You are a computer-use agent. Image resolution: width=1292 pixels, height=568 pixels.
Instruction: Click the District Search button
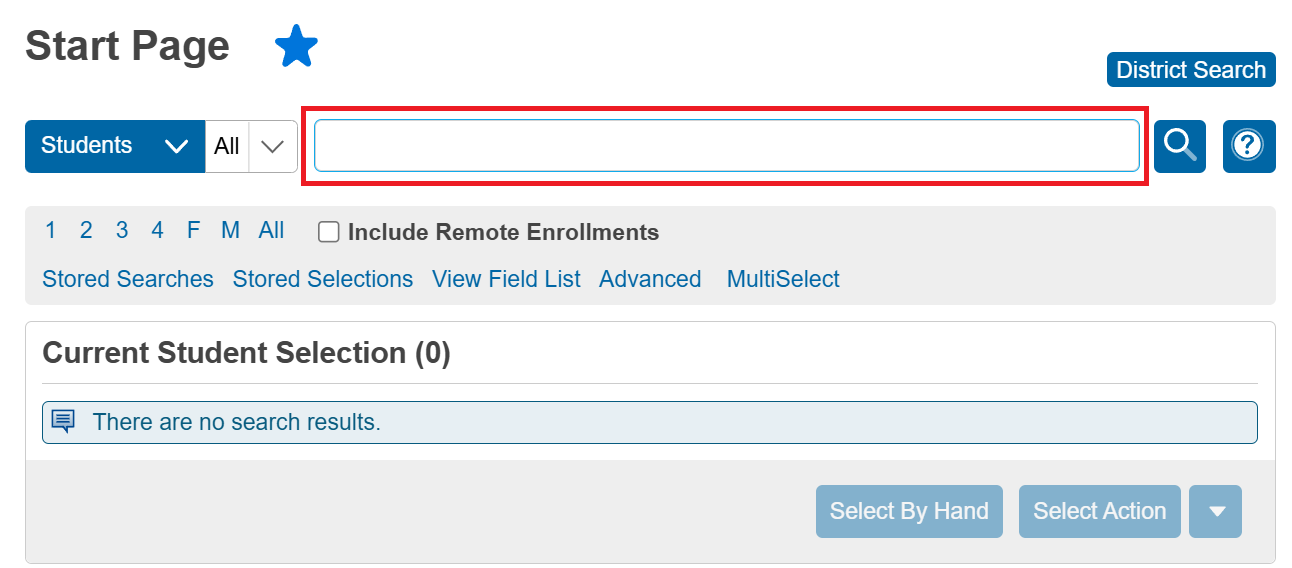(x=1190, y=70)
